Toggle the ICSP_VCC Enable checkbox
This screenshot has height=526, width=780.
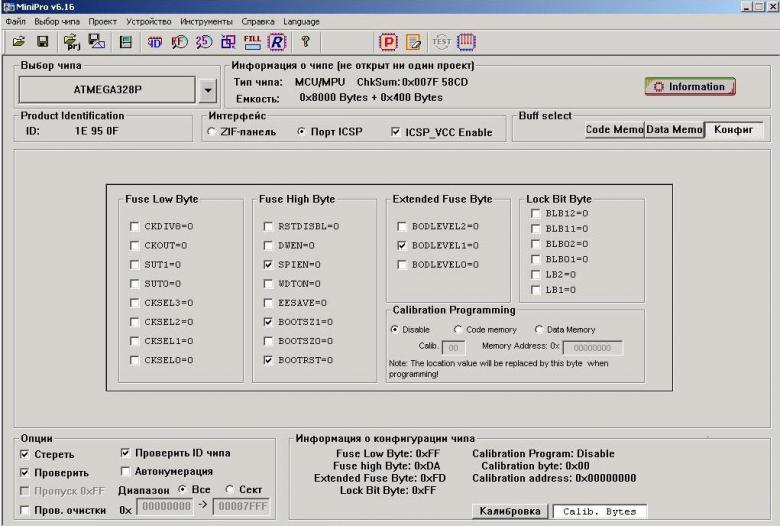(396, 132)
